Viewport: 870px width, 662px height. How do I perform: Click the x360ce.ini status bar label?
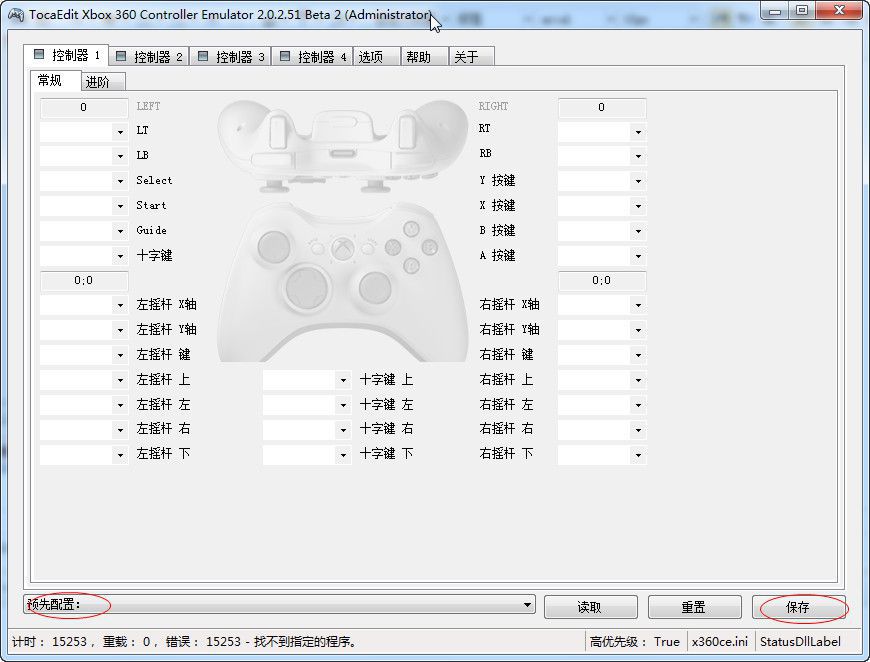720,642
